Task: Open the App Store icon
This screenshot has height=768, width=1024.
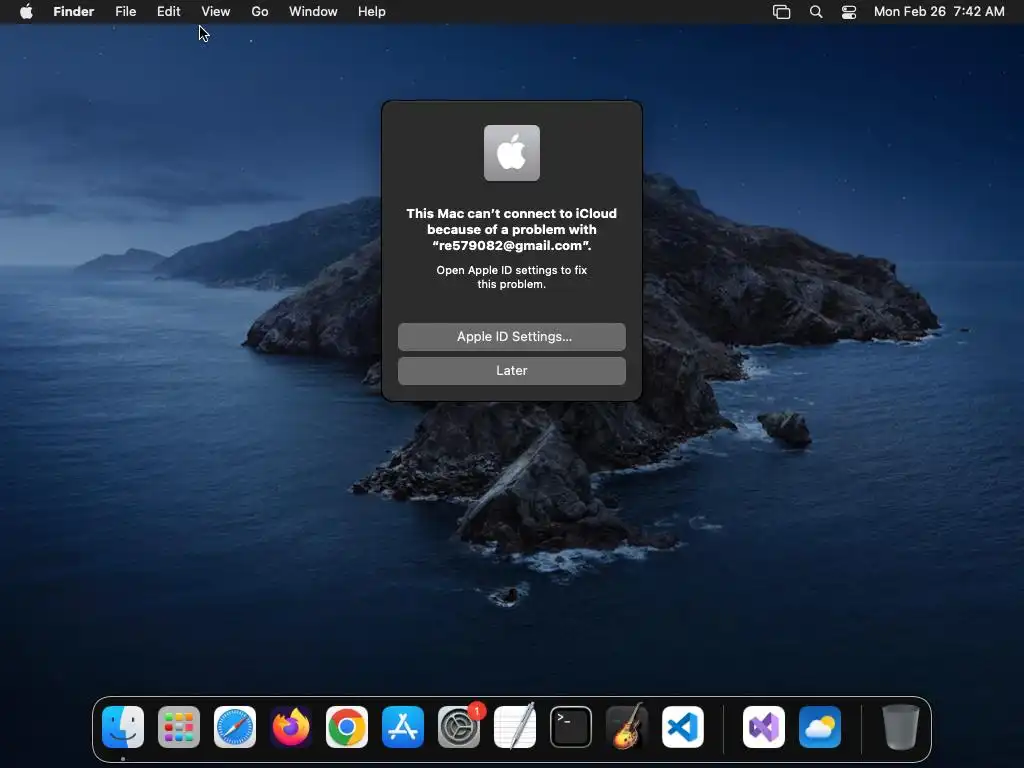Action: 403,727
